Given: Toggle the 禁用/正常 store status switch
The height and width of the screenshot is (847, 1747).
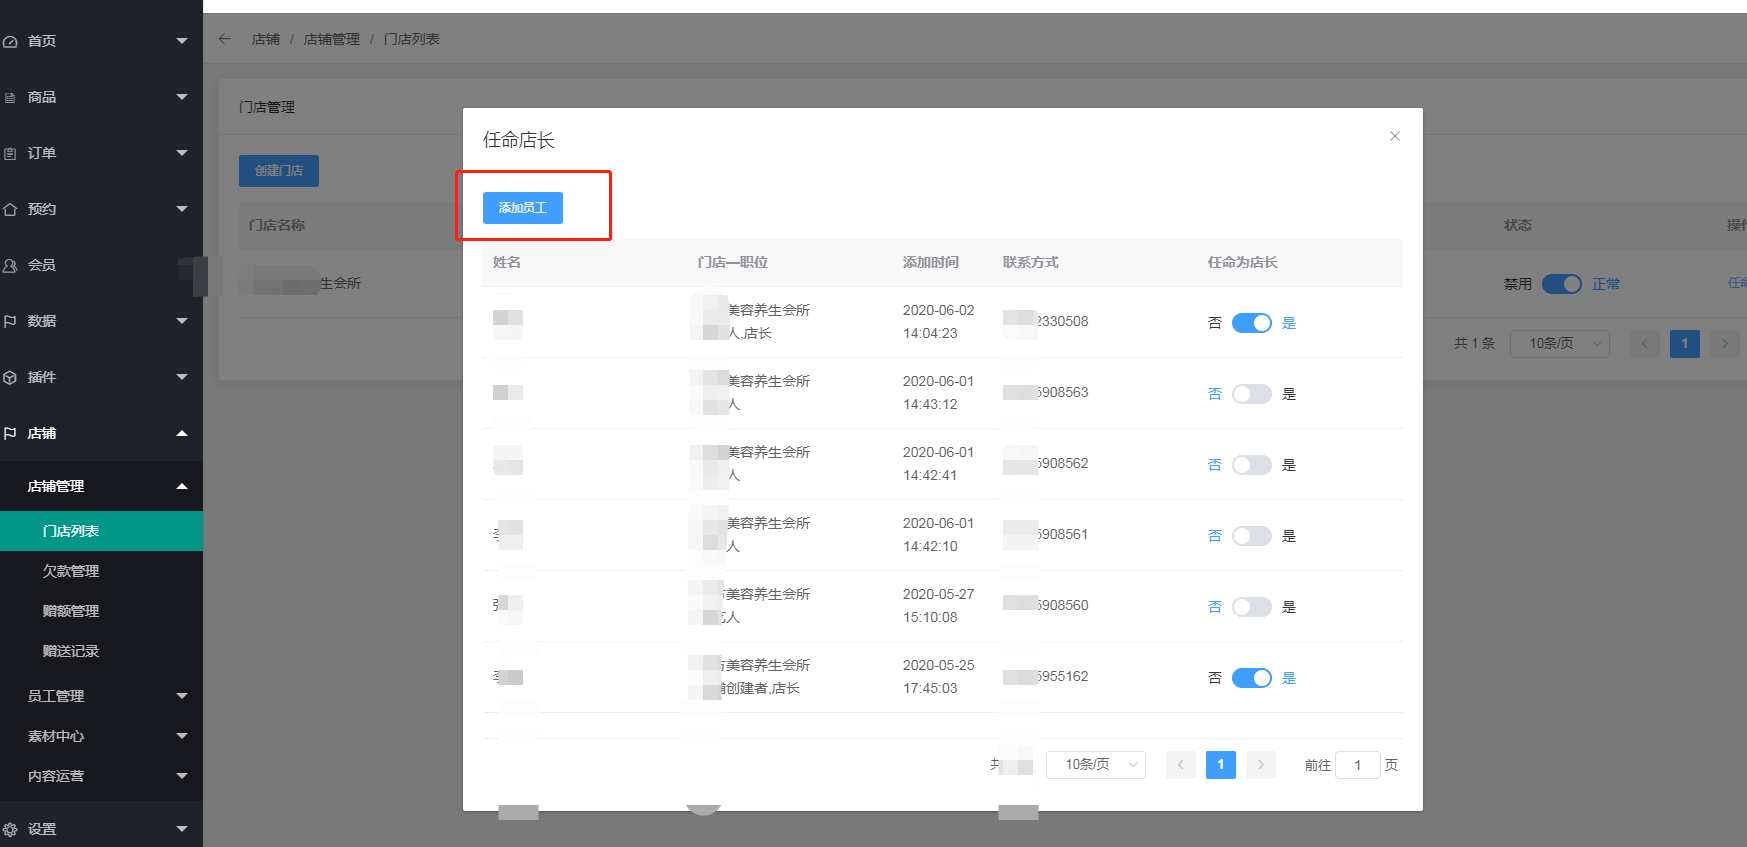Looking at the screenshot, I should [1561, 284].
